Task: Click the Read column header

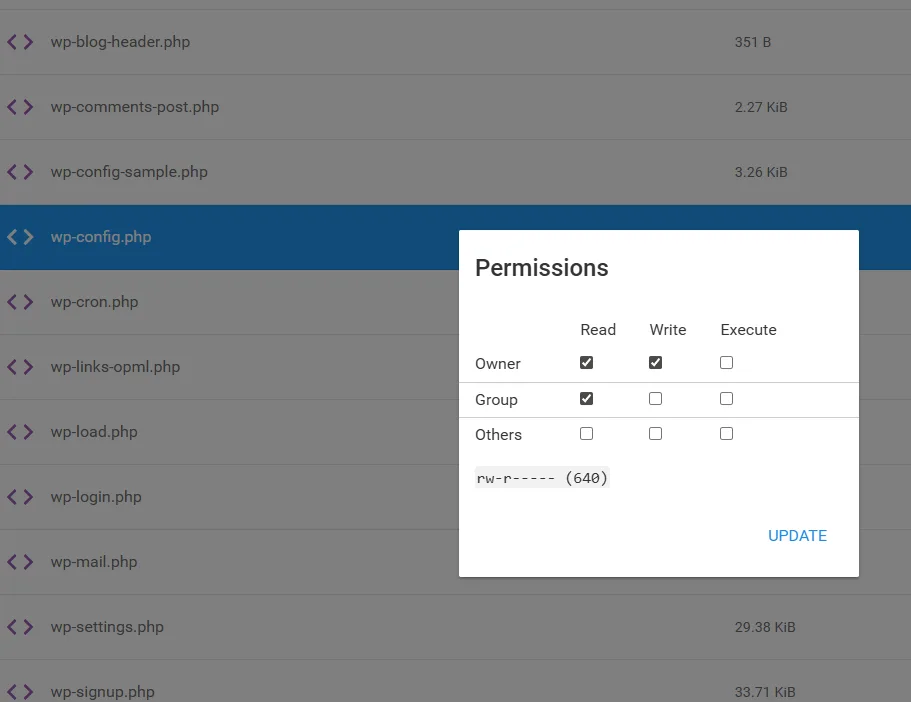Action: (598, 330)
